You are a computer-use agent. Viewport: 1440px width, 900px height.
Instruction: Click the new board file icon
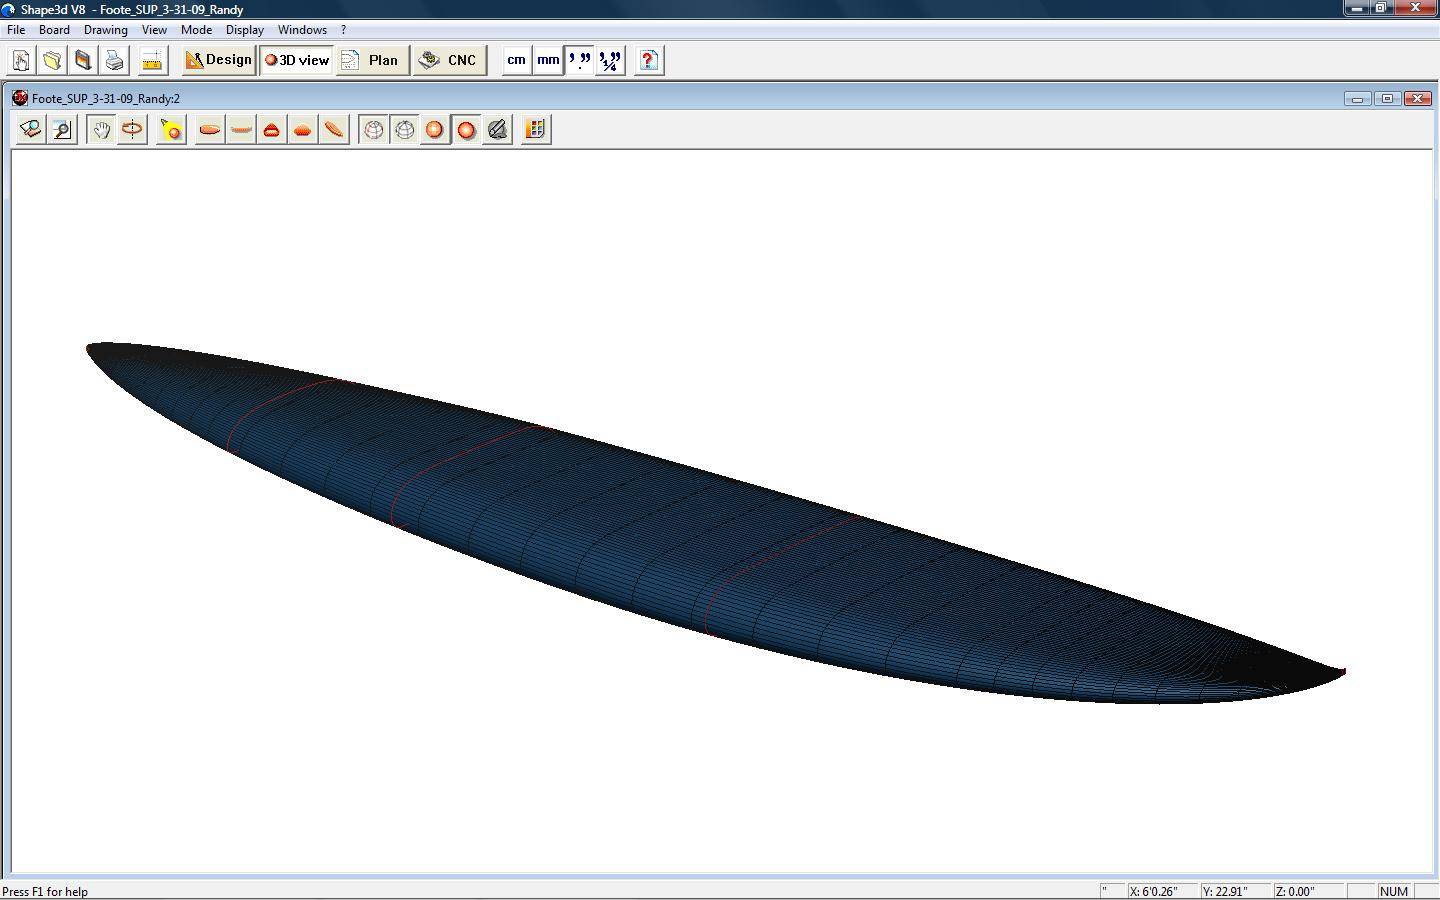[x=21, y=61]
